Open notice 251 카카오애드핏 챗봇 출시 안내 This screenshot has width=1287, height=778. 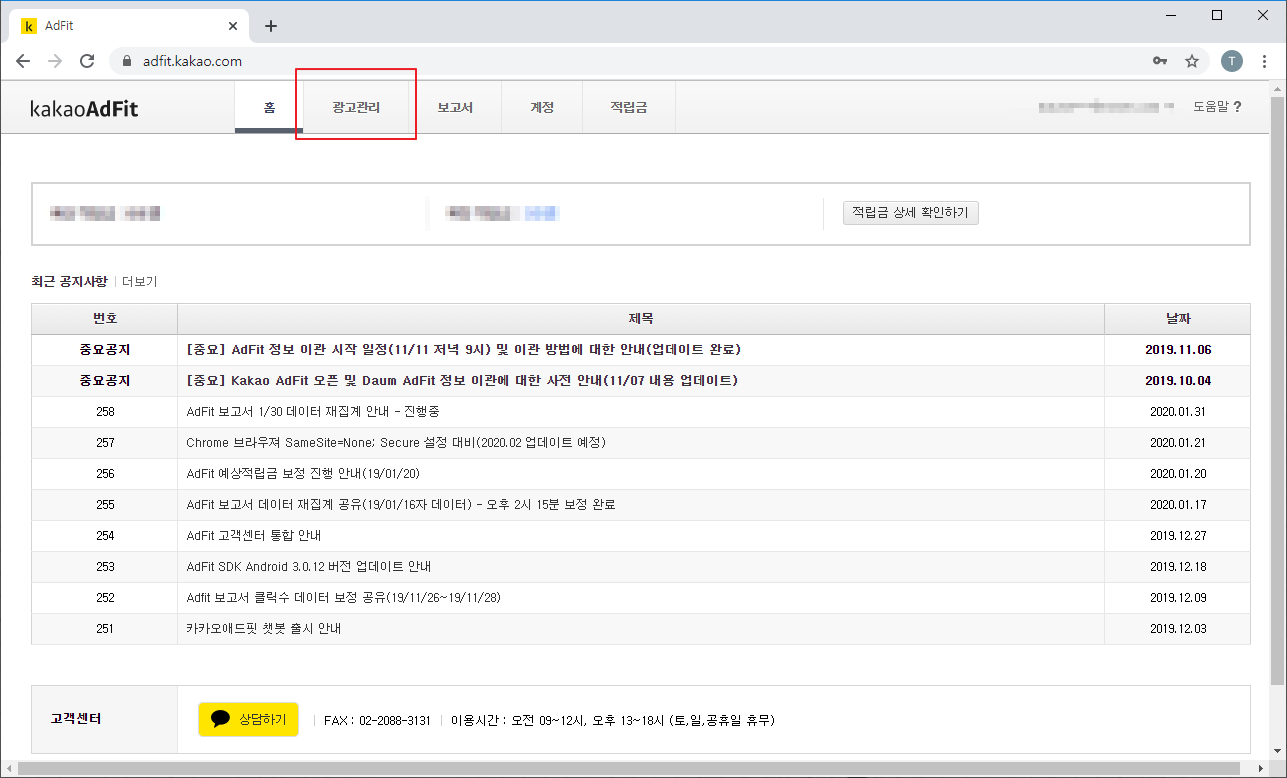point(265,629)
